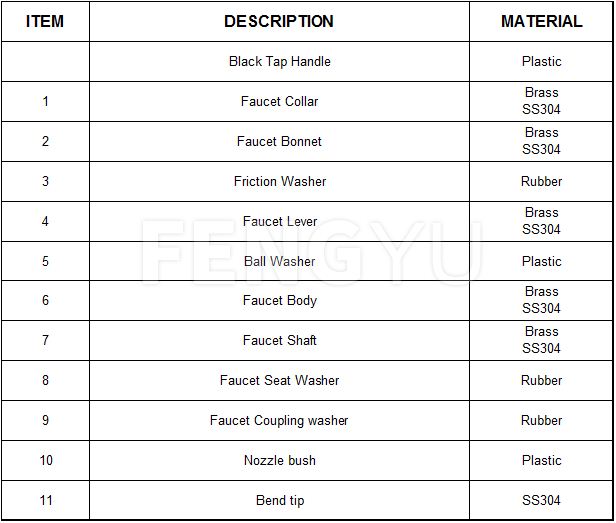Select the Bend tip description cell
The image size is (616, 523).
click(280, 501)
